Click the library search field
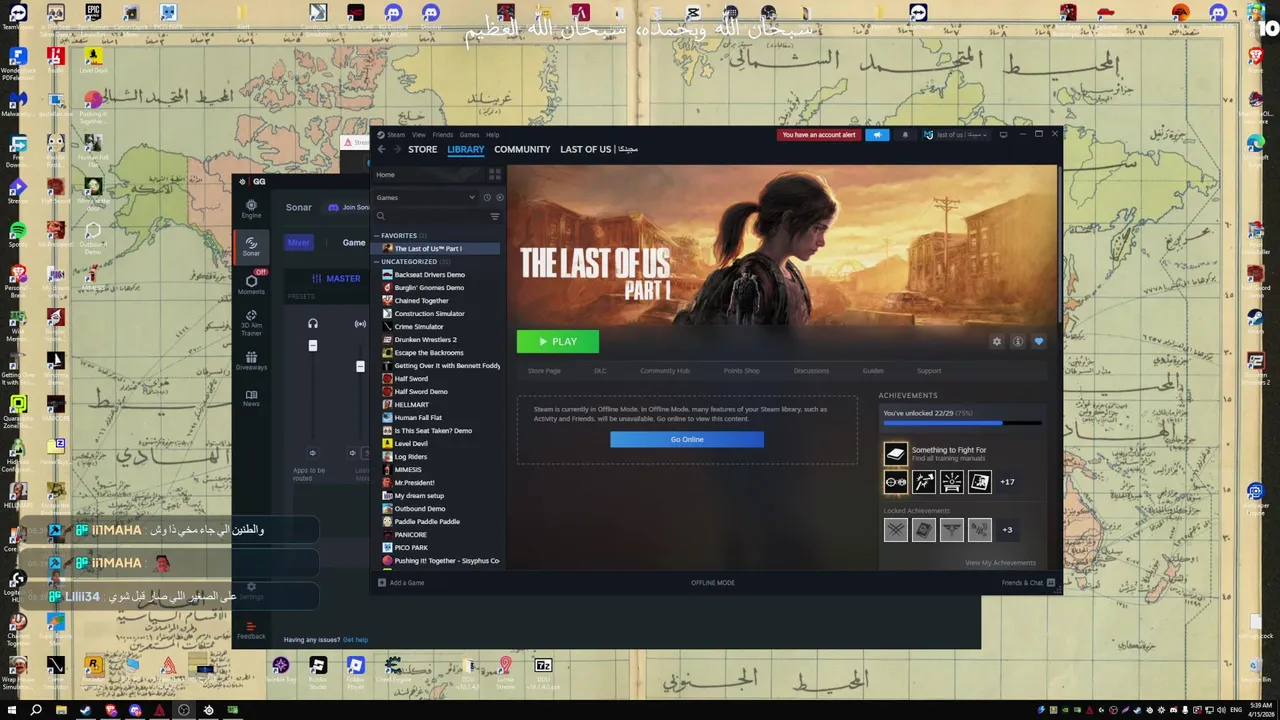Viewport: 1280px width, 720px height. point(431,216)
